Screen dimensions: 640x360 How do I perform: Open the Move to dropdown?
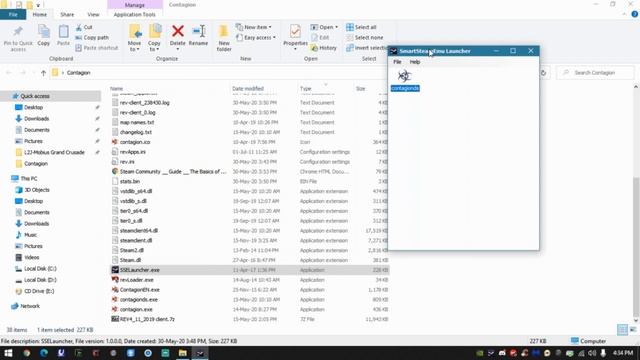(134, 46)
